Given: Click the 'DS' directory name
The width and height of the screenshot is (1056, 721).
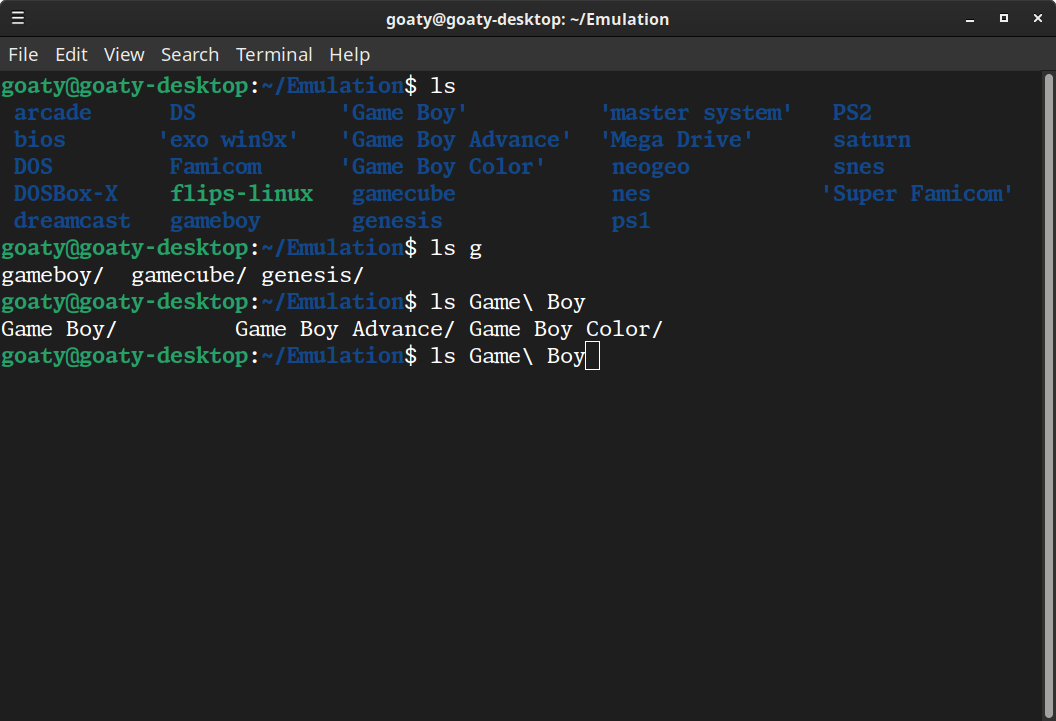Looking at the screenshot, I should 183,112.
